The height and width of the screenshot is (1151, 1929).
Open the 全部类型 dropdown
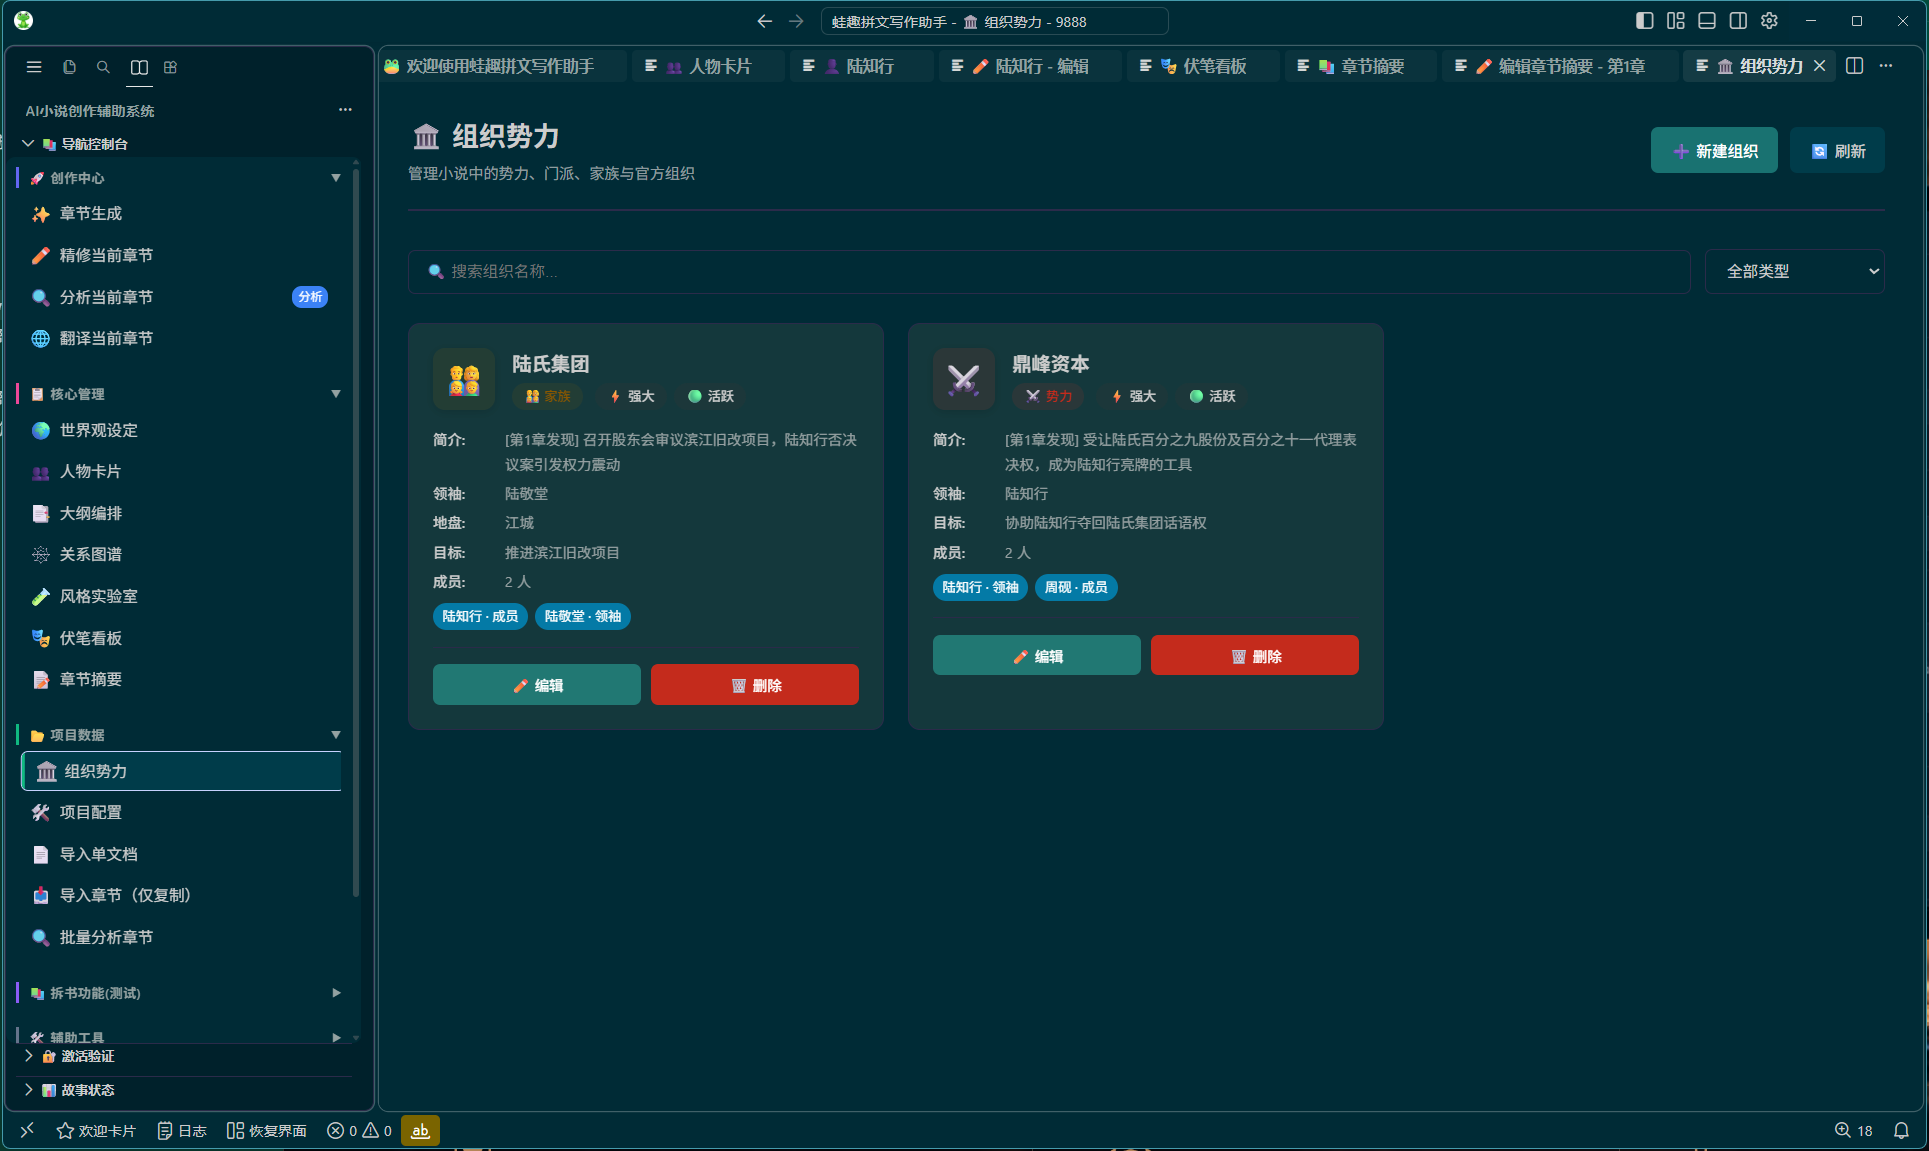pyautogui.click(x=1795, y=271)
